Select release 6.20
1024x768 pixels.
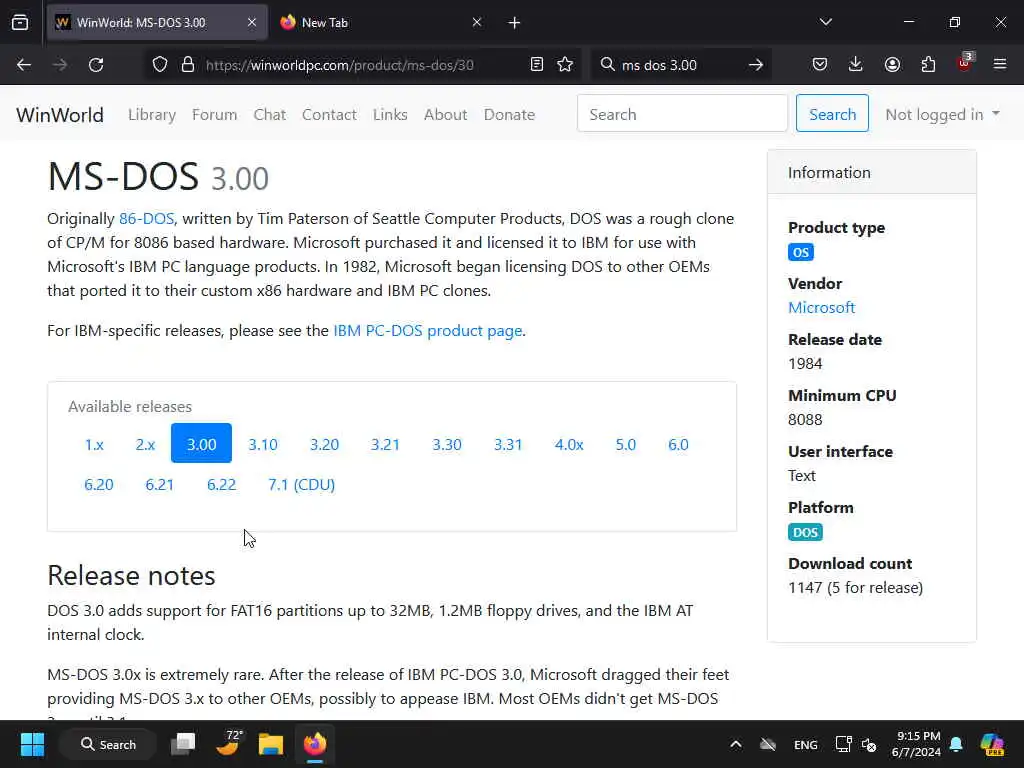(x=99, y=485)
